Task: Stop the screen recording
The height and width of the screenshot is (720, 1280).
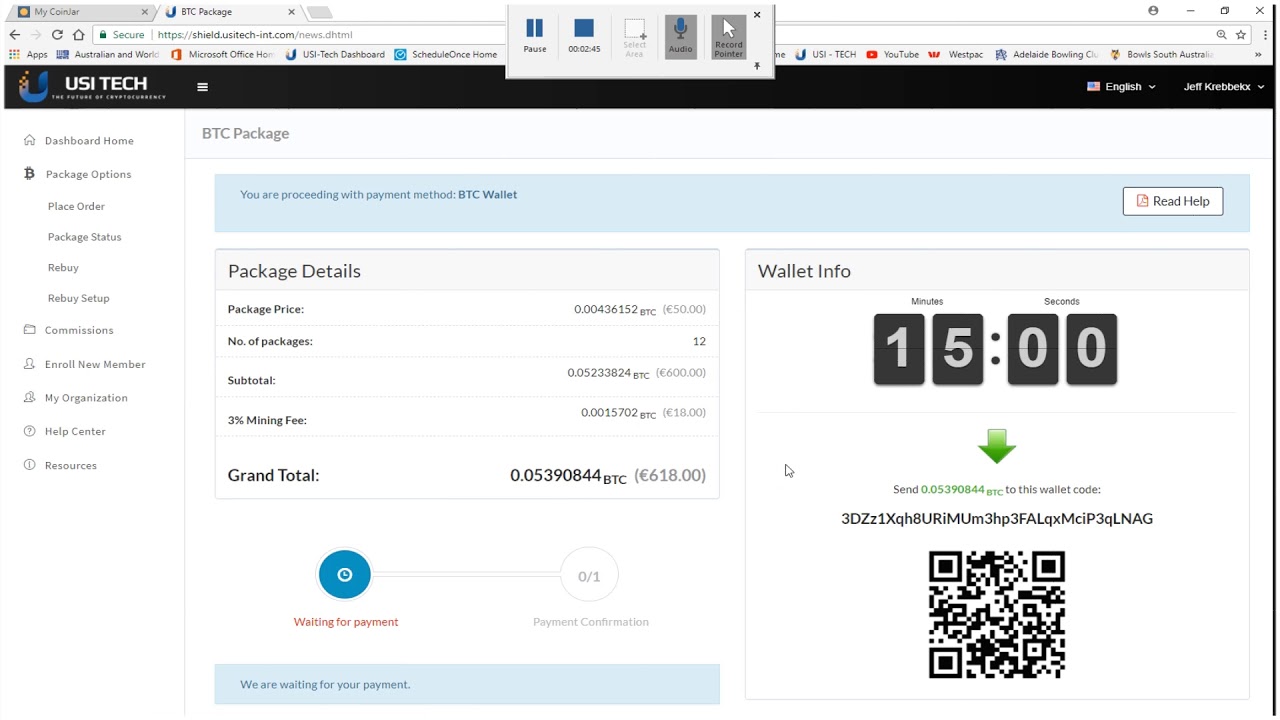Action: pyautogui.click(x=584, y=35)
